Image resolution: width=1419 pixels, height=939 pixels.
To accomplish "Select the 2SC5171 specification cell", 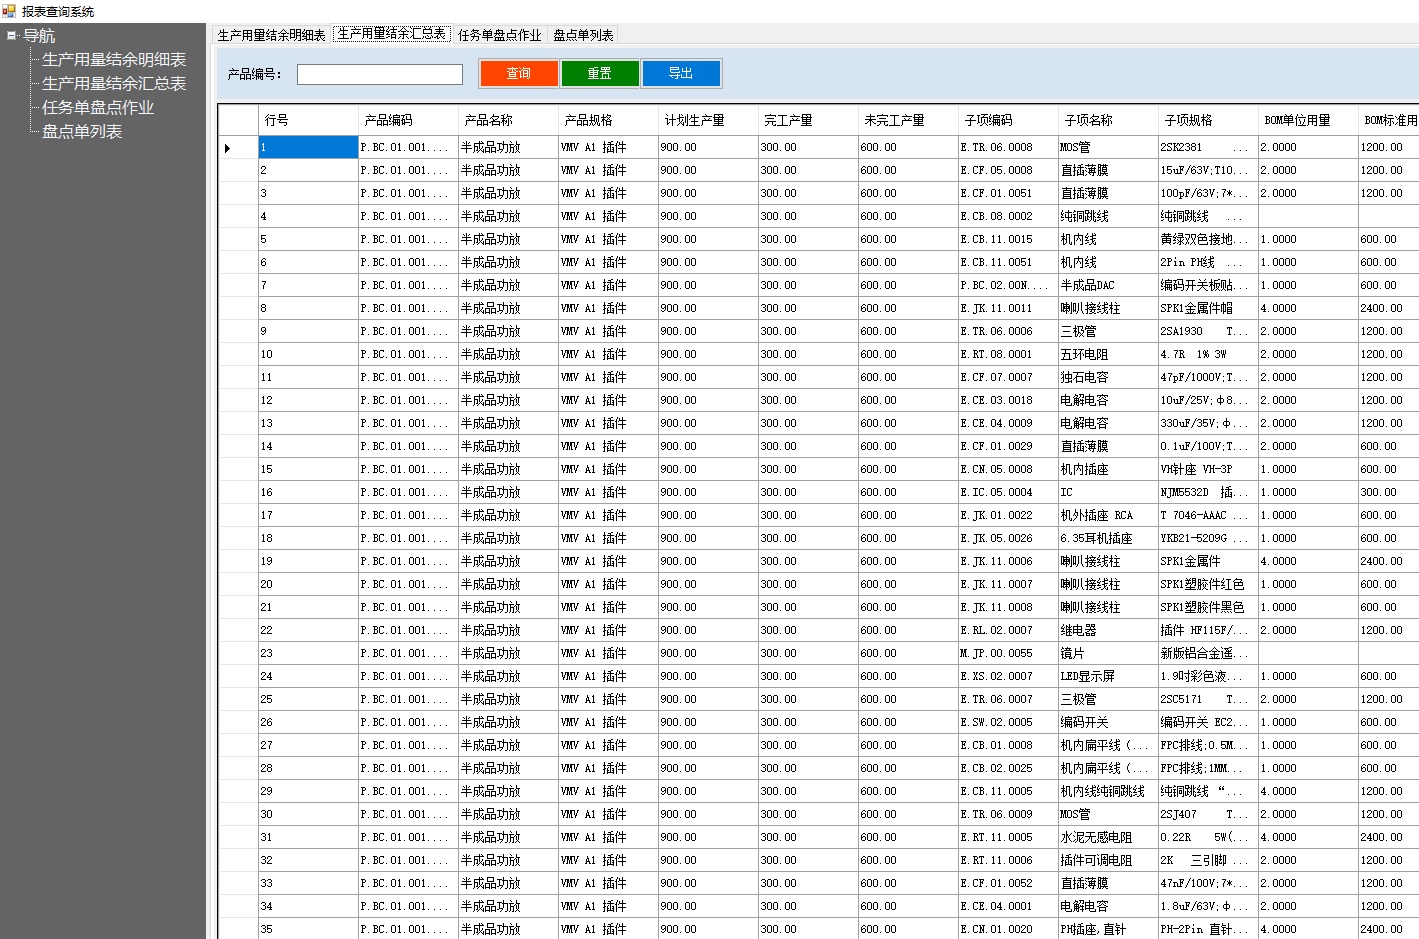I will point(1208,700).
